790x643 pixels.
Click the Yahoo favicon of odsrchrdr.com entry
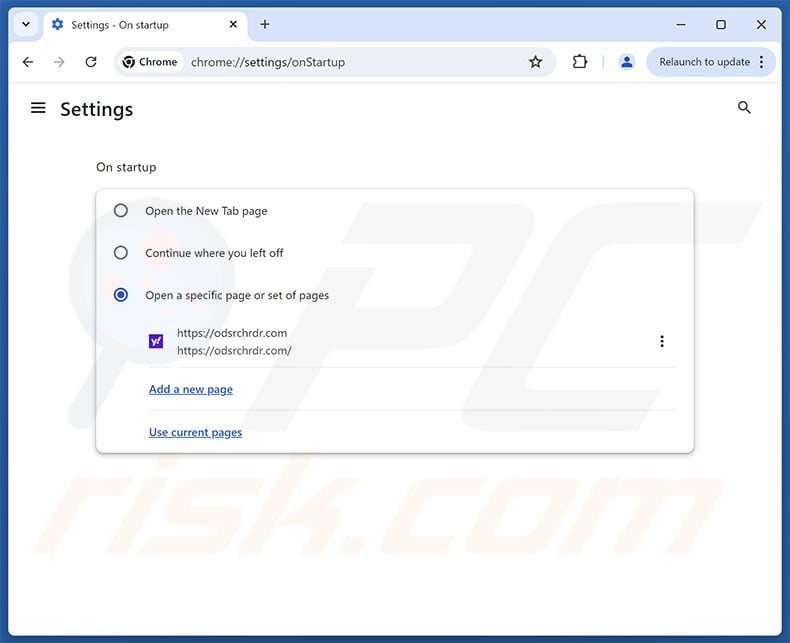[x=156, y=341]
